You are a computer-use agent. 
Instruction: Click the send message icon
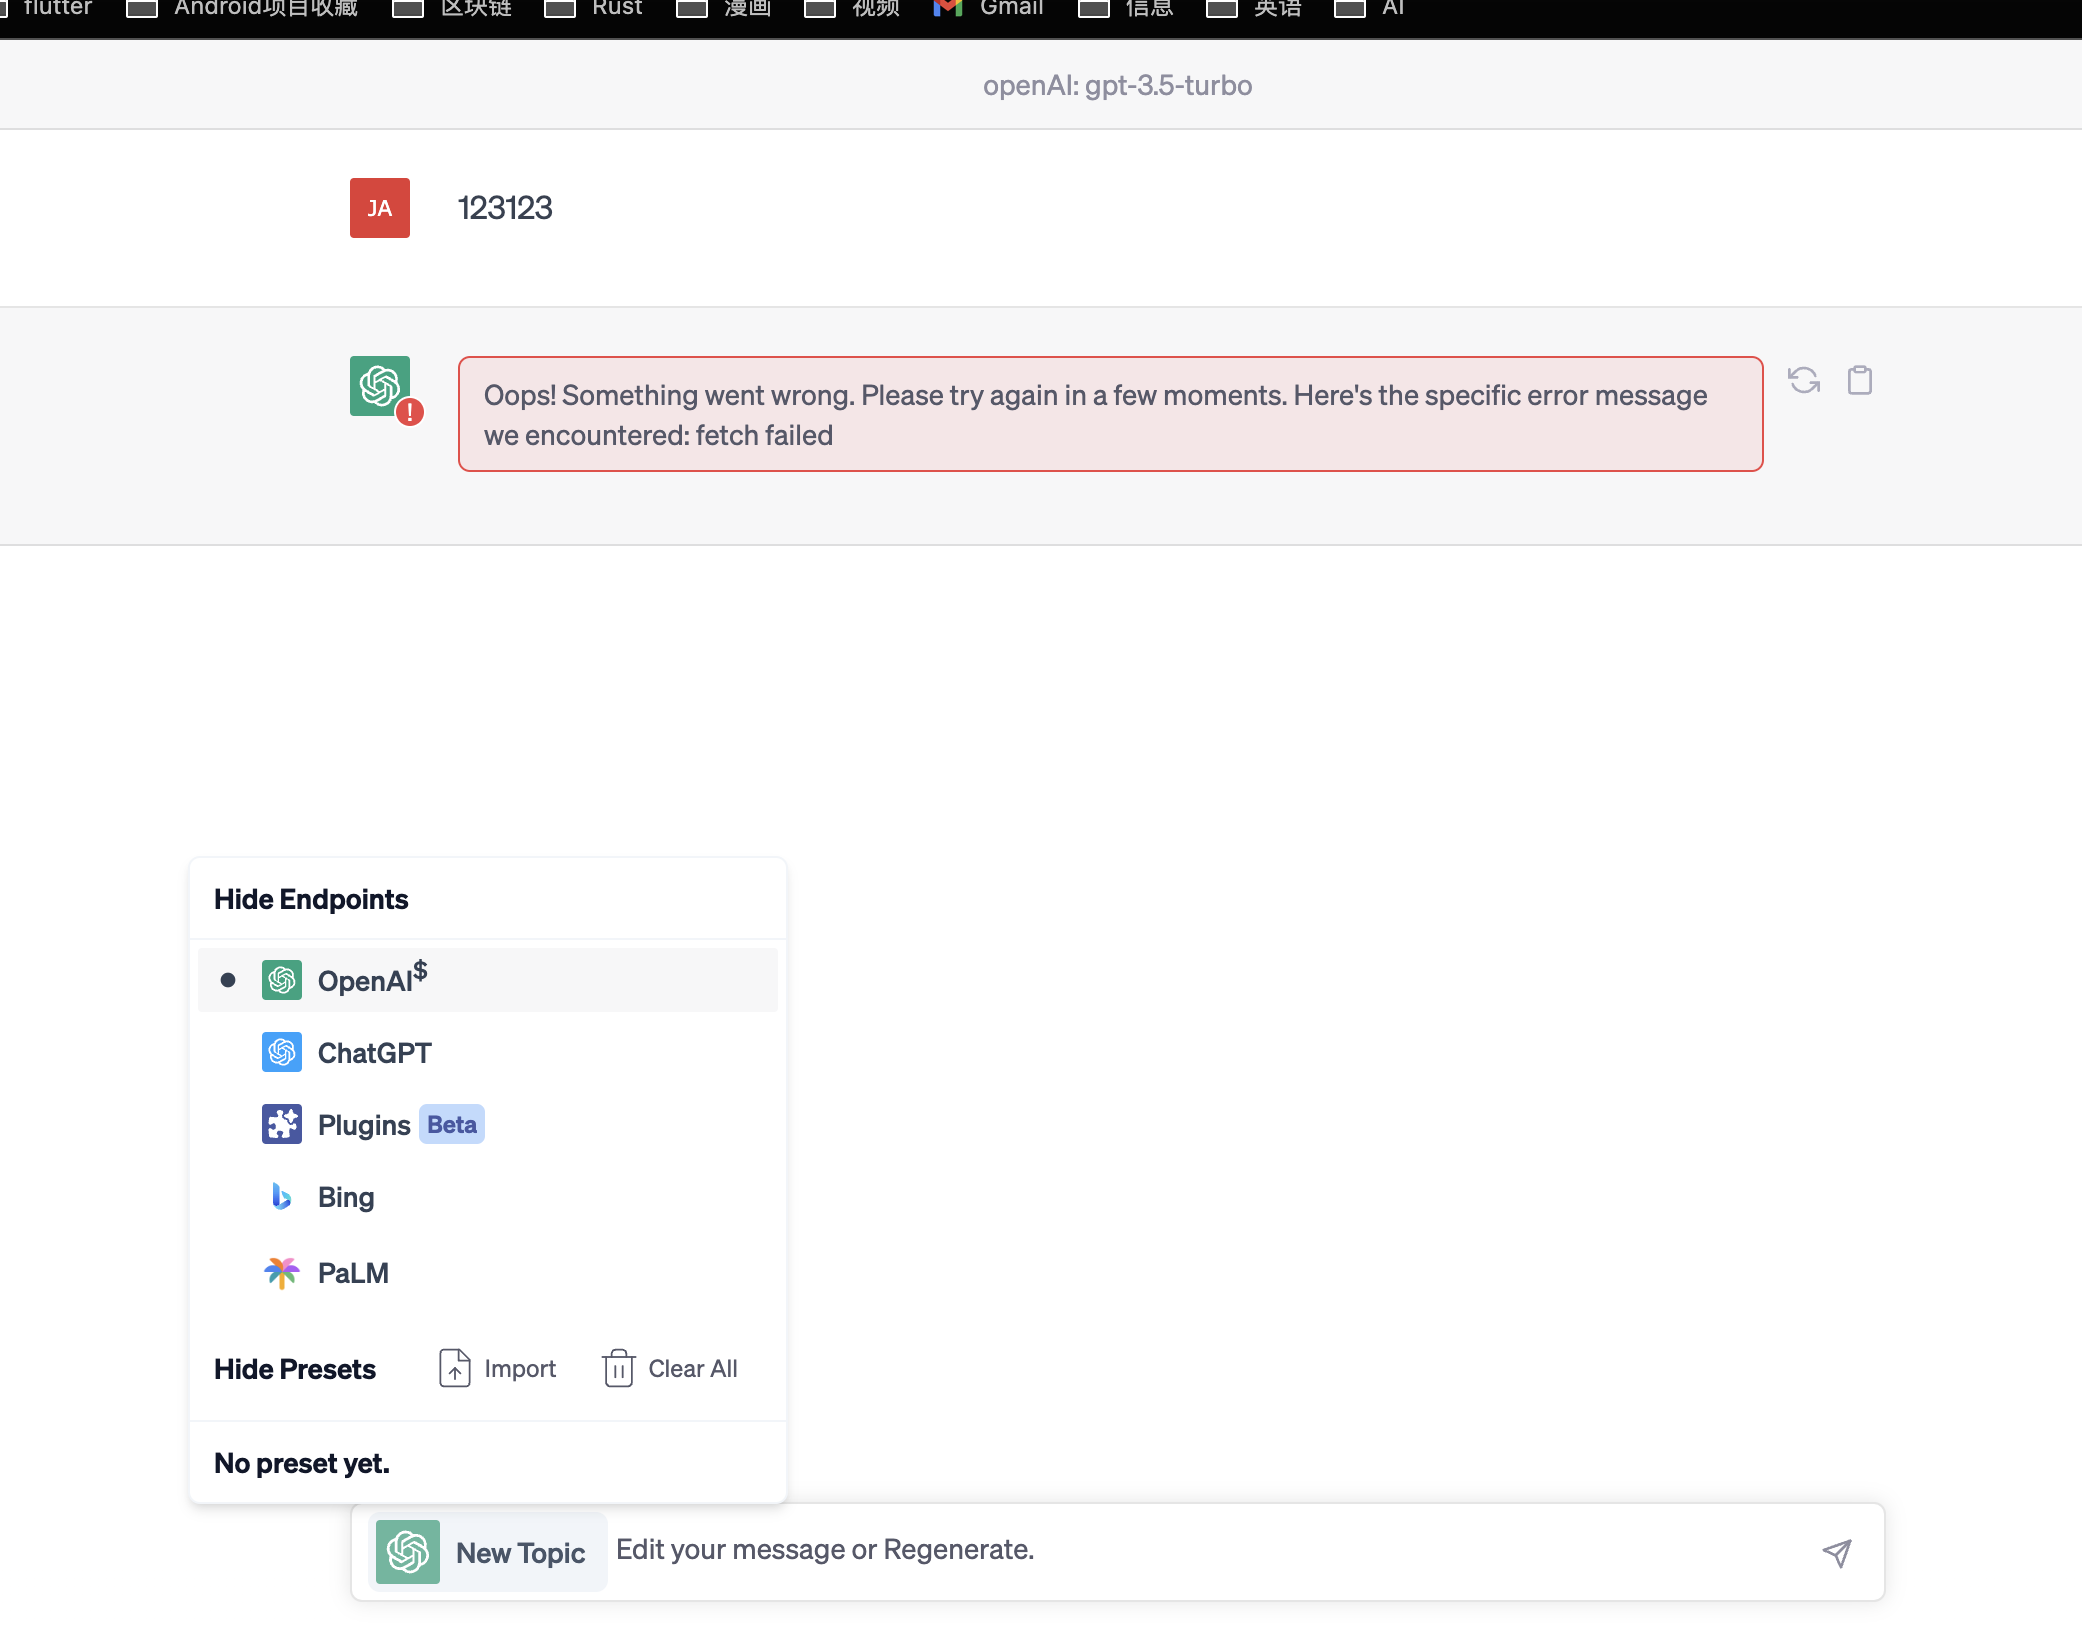click(1838, 1551)
